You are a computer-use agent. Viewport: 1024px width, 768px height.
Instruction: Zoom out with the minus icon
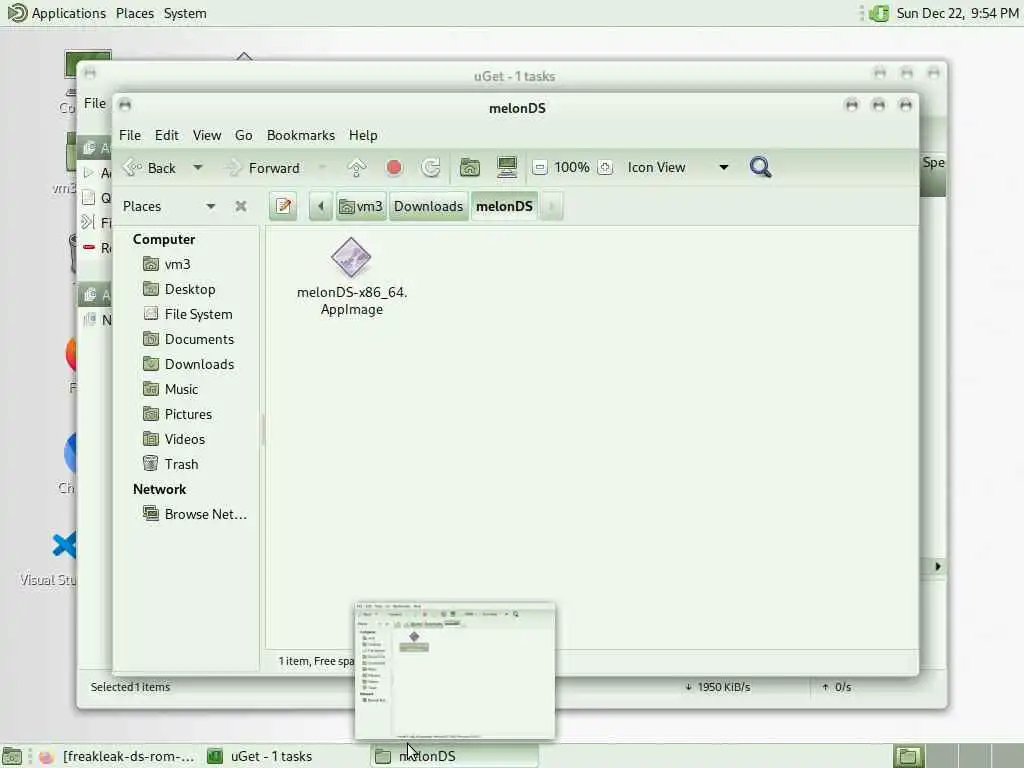coord(539,167)
